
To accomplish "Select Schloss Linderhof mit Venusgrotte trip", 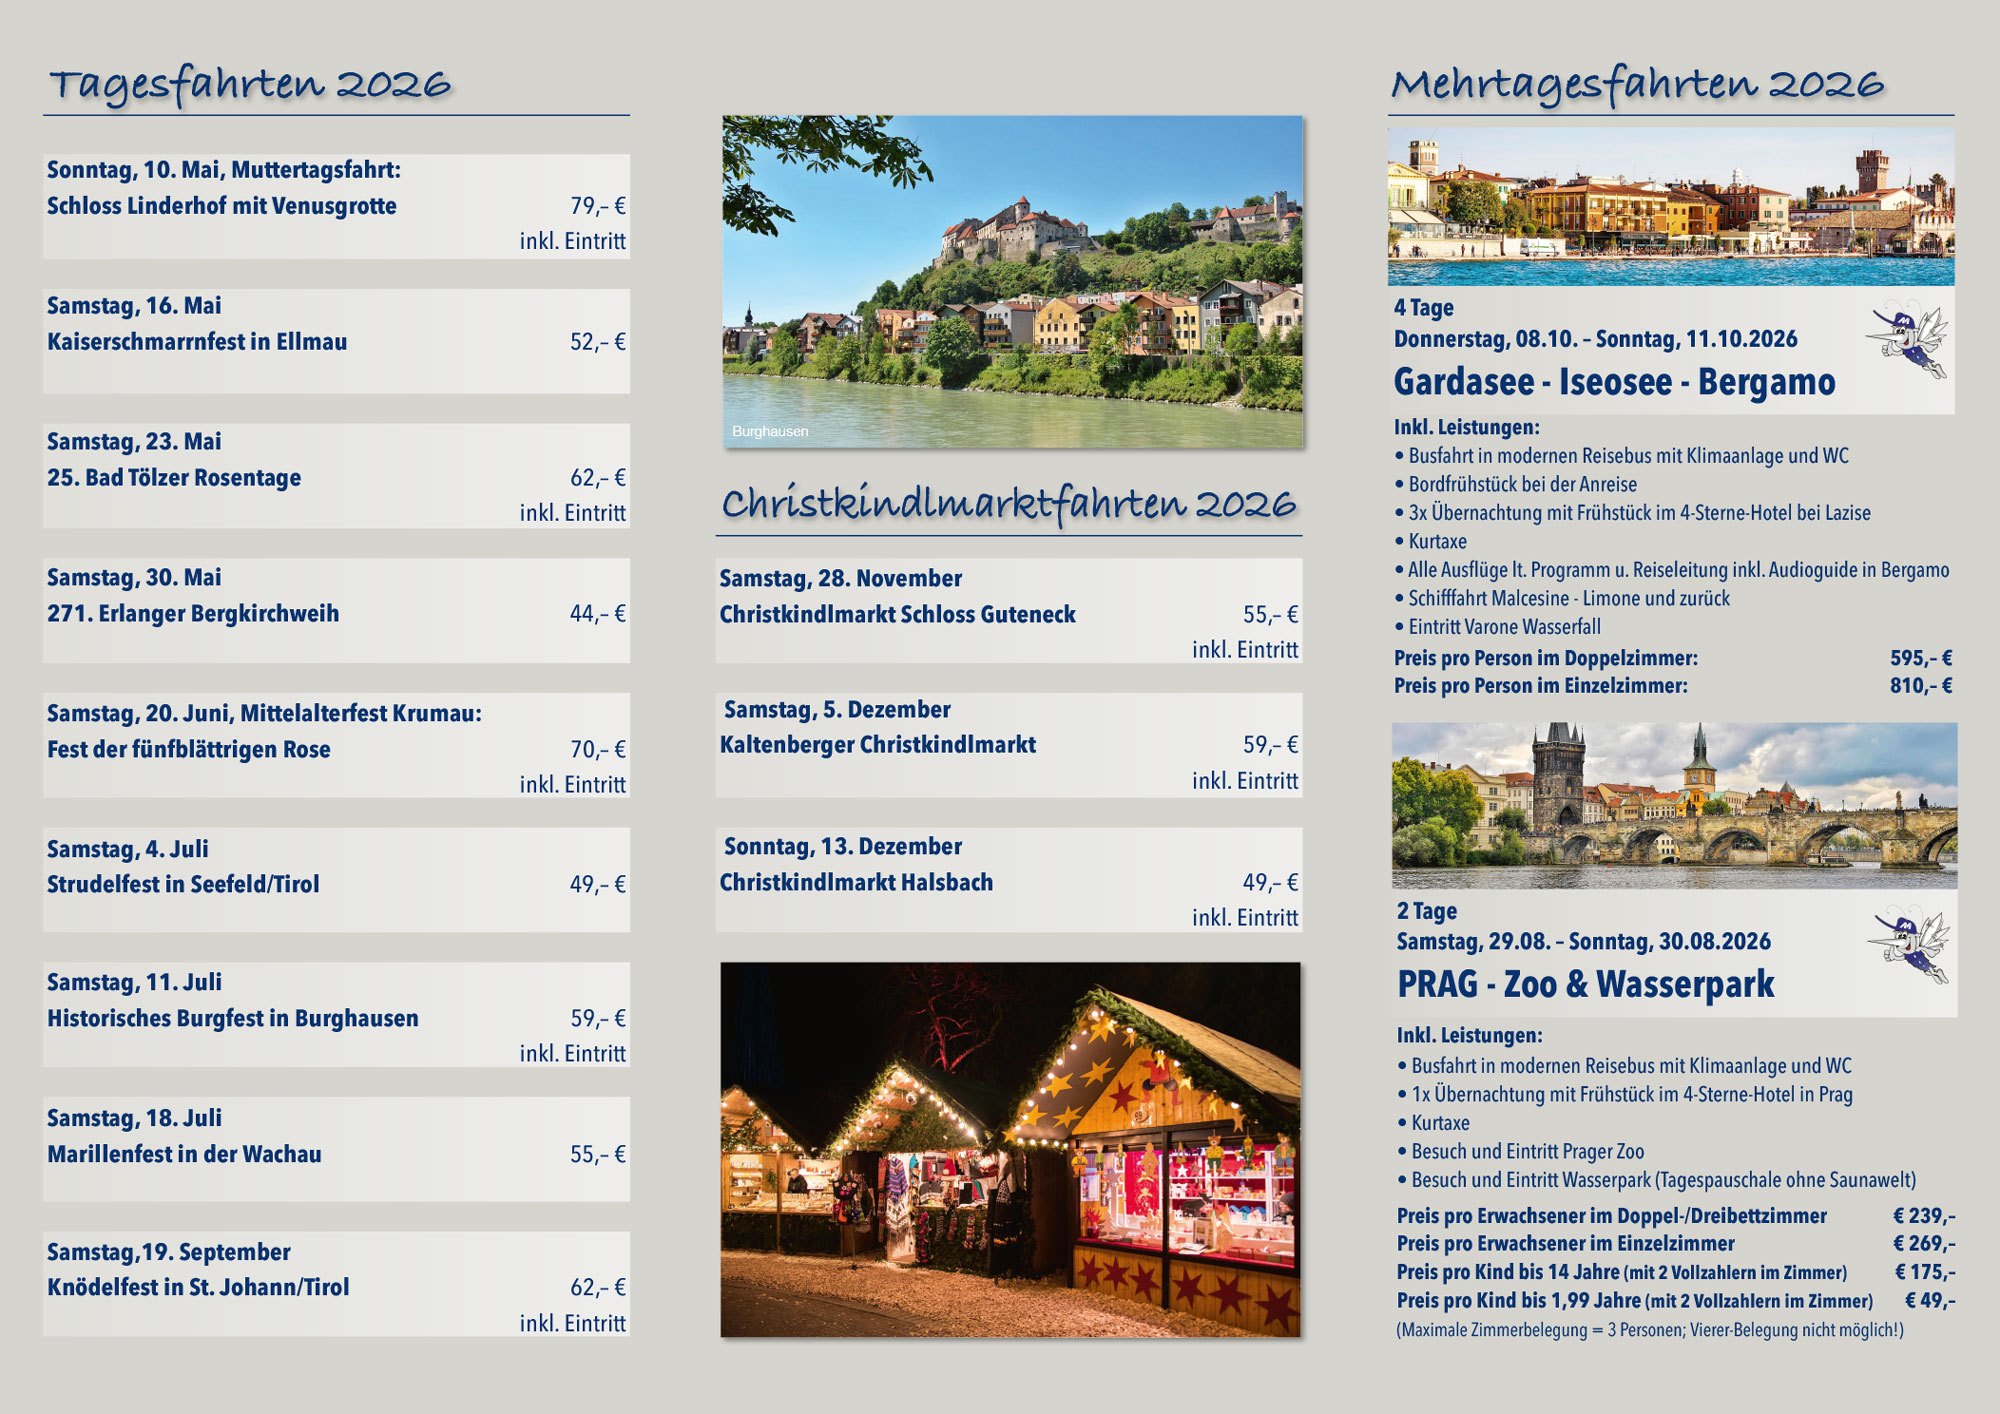I will 222,206.
